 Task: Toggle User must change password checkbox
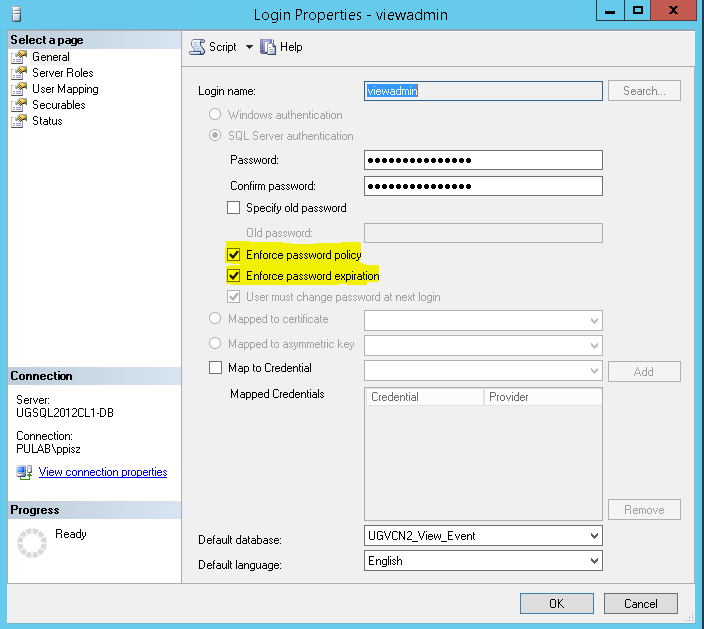pyautogui.click(x=233, y=297)
